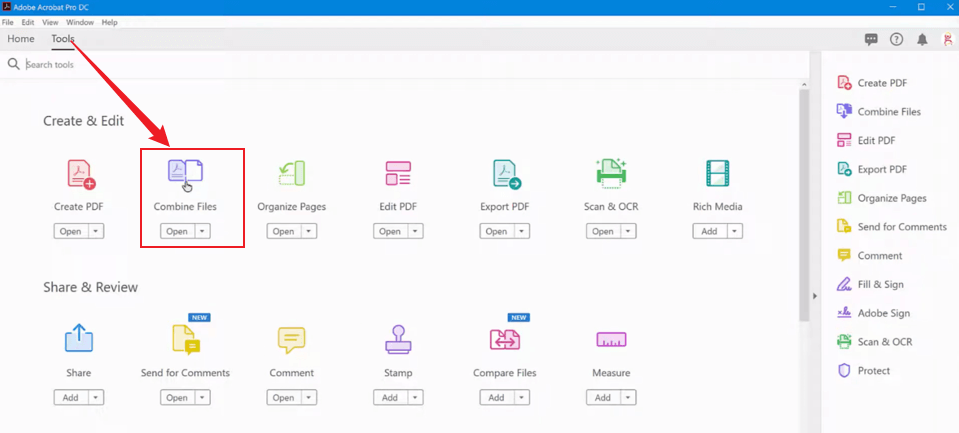This screenshot has height=433, width=959.
Task: Click Open button under Send for Comments
Action: pos(177,398)
